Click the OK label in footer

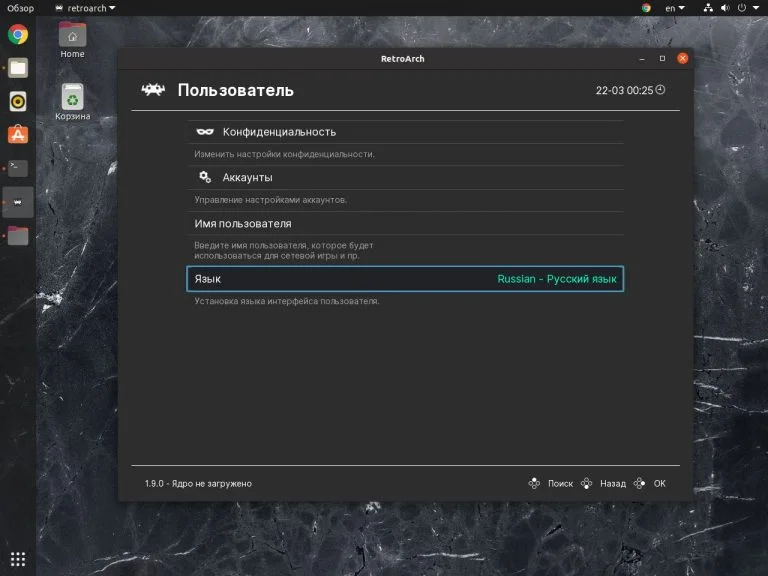coord(659,483)
